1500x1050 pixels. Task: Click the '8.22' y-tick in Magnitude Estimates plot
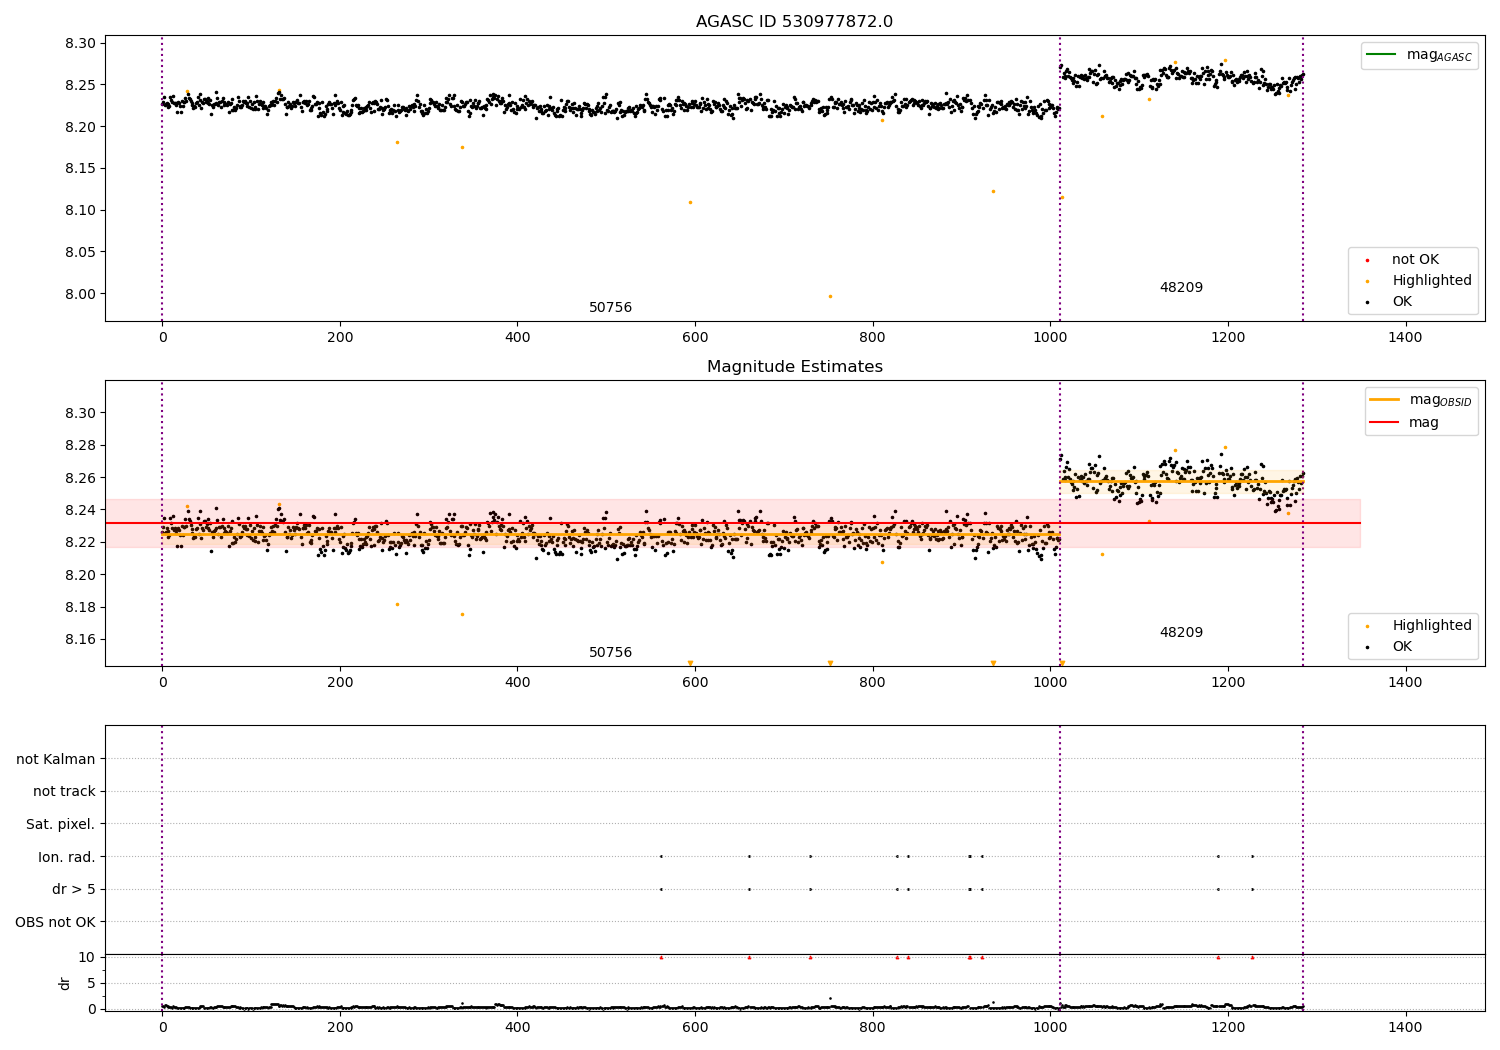coord(80,543)
